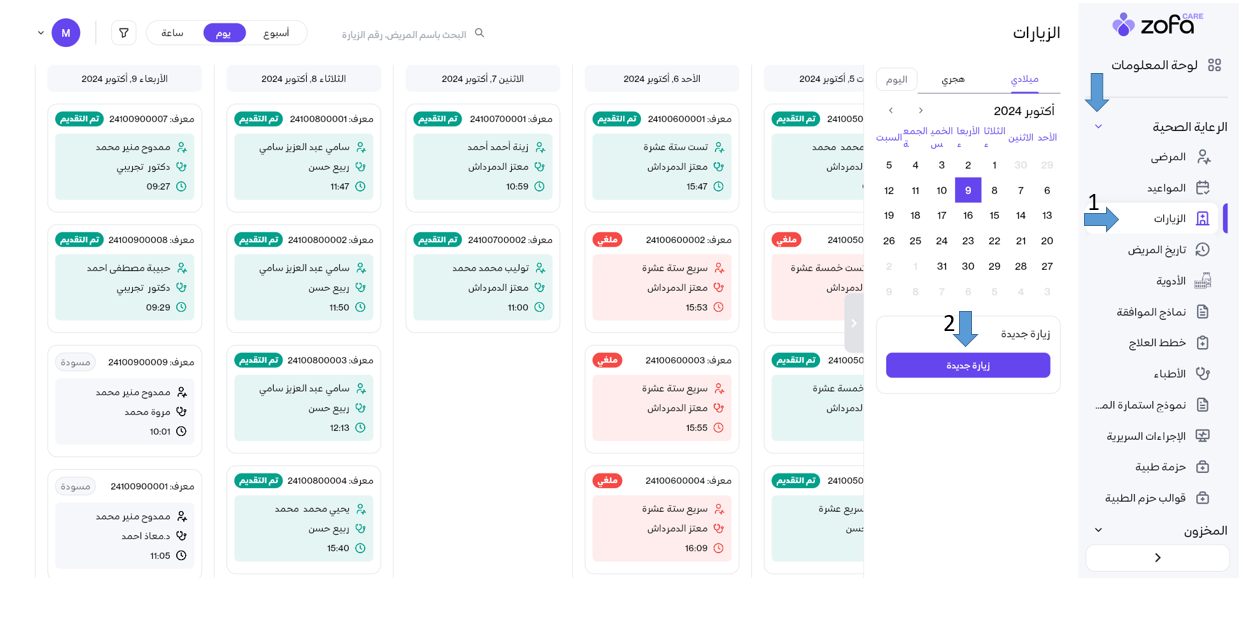Open consent forms (نماذج الموافقة) icon

[x=1203, y=312]
